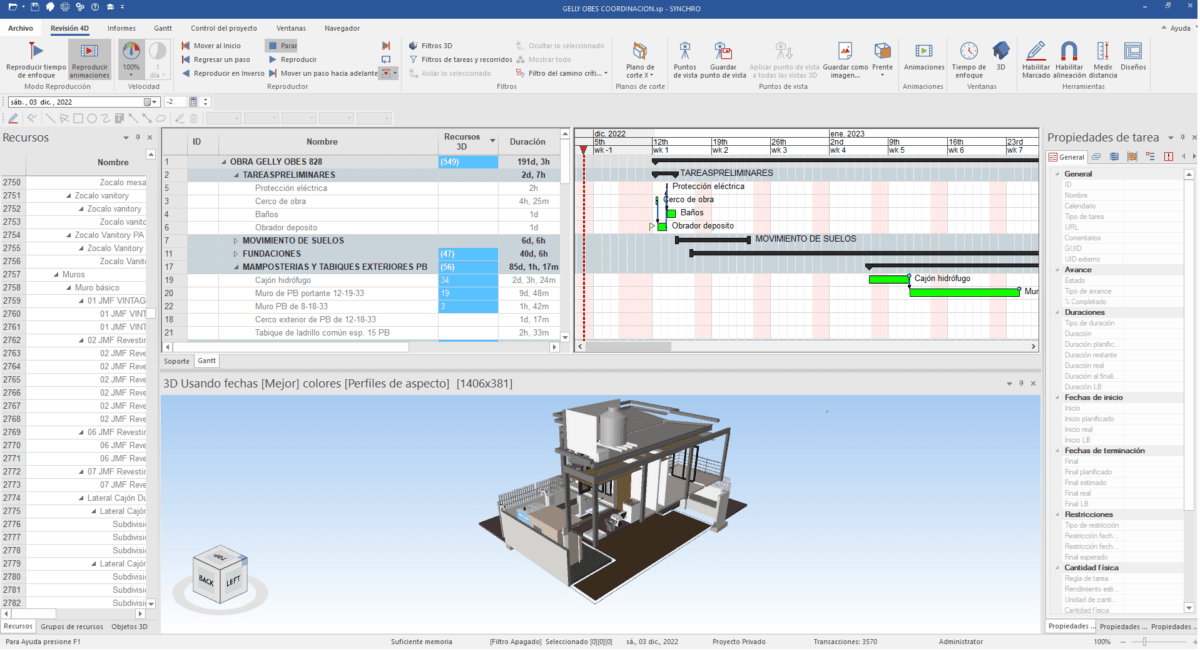Click the 3D house window icon
Image resolution: width=1200 pixels, height=651 pixels.
pos(1000,51)
